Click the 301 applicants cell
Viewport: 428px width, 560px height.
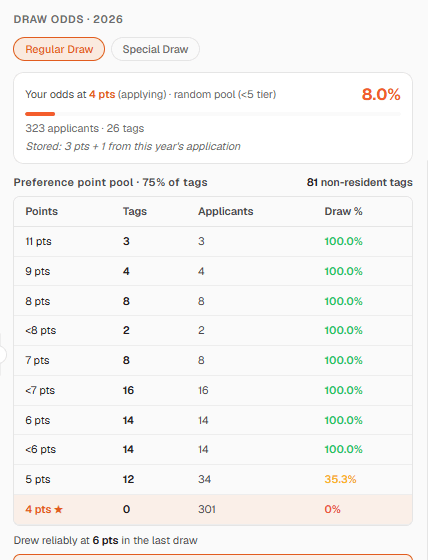(207, 509)
